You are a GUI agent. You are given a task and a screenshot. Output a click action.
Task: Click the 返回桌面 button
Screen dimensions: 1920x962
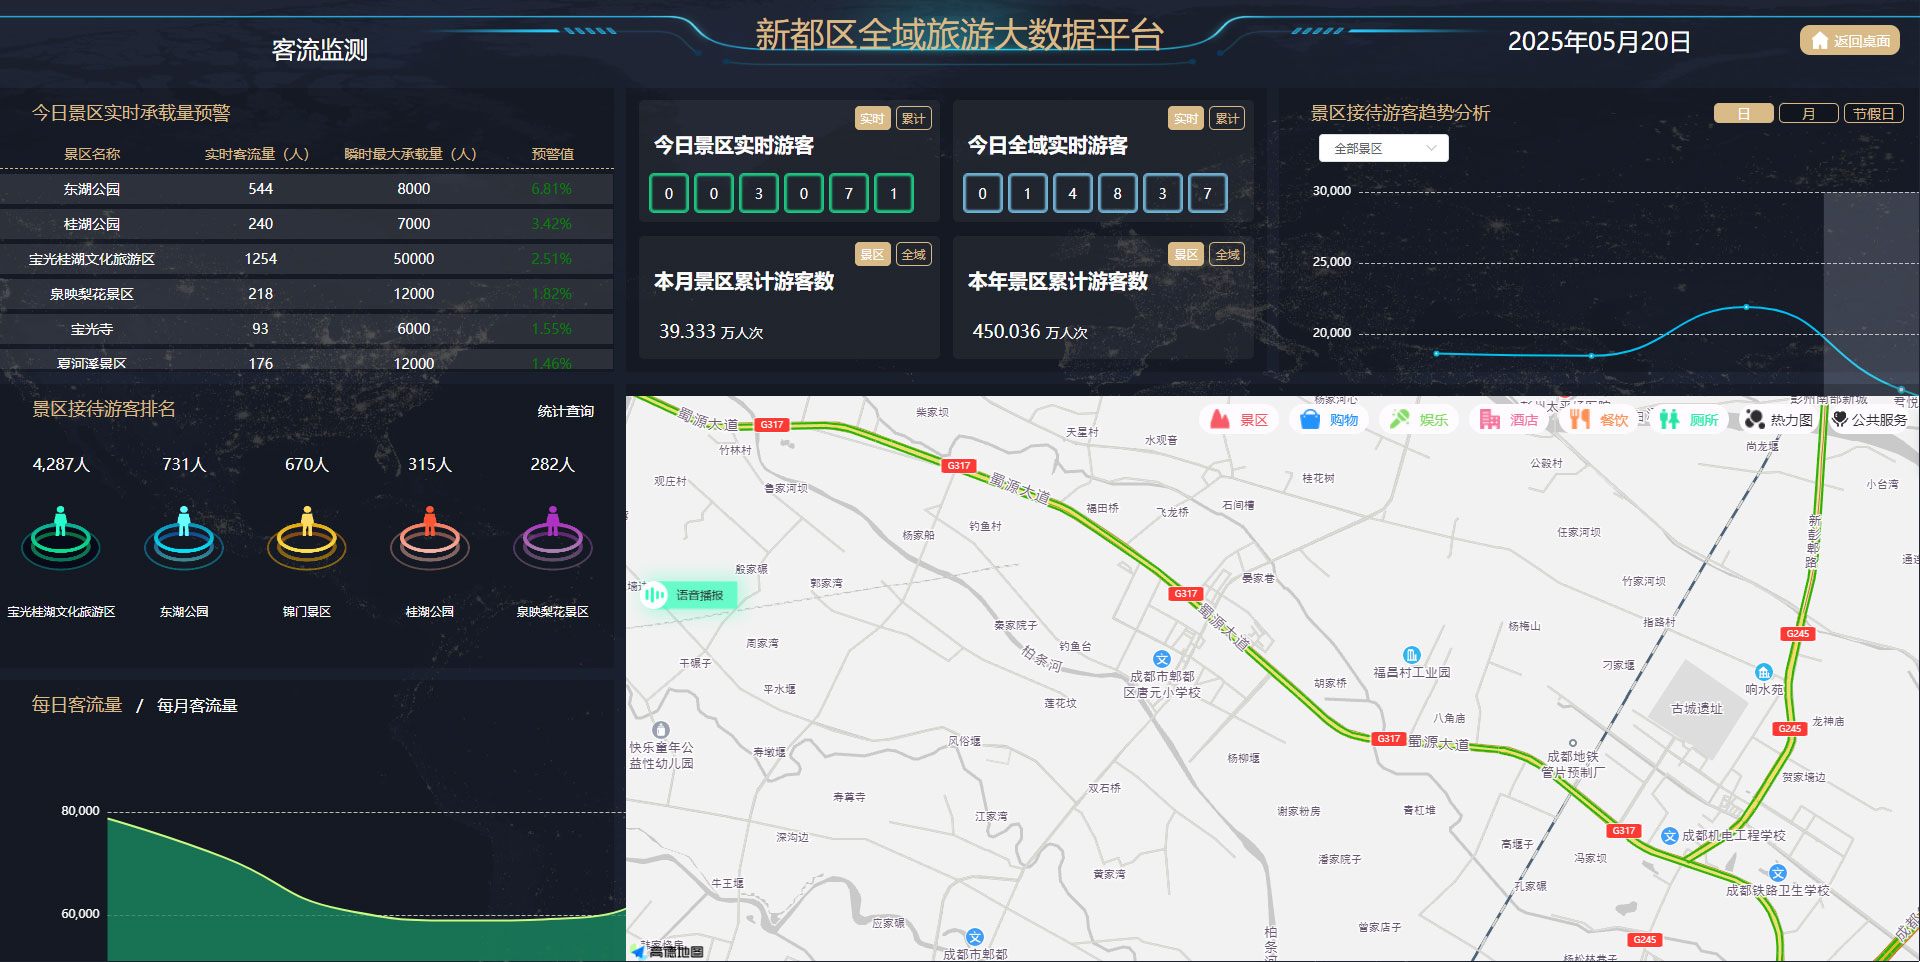[1850, 41]
